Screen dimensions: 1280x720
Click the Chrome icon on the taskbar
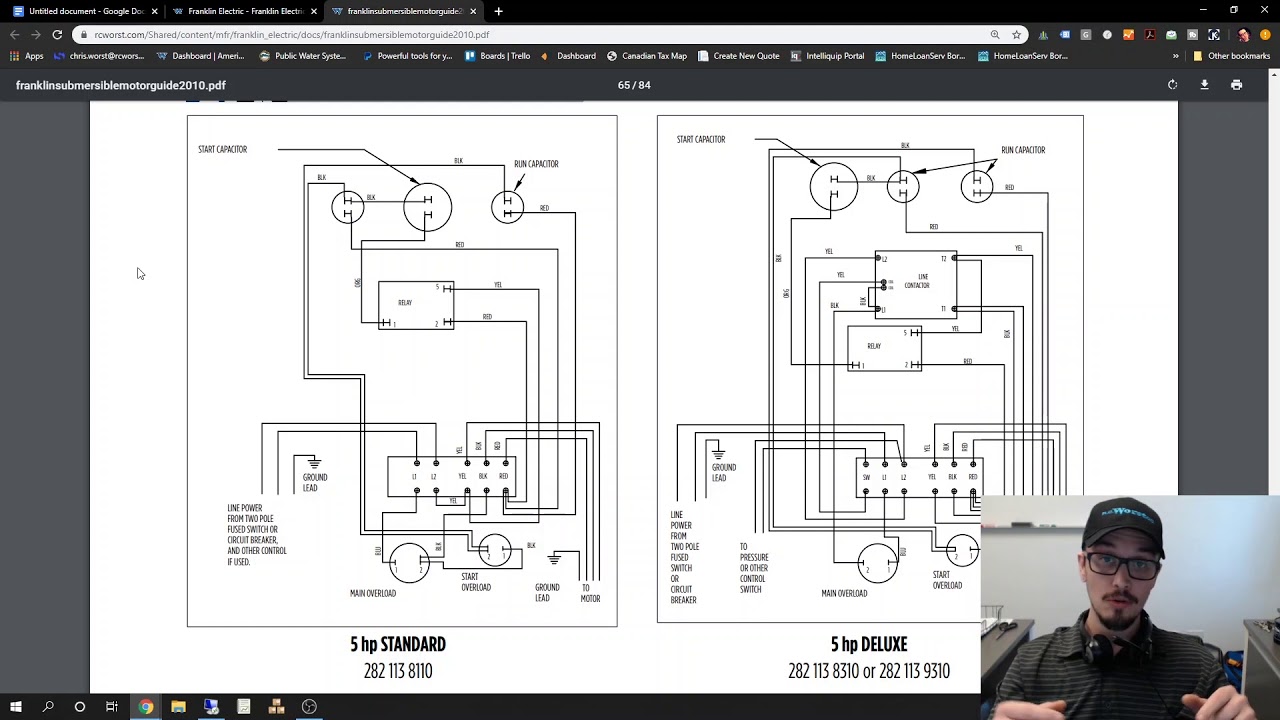click(x=145, y=707)
